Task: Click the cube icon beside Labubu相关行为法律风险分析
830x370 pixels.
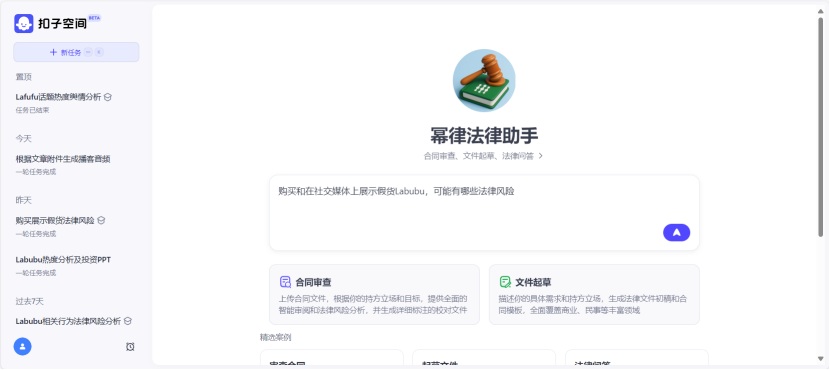Action: click(x=128, y=321)
